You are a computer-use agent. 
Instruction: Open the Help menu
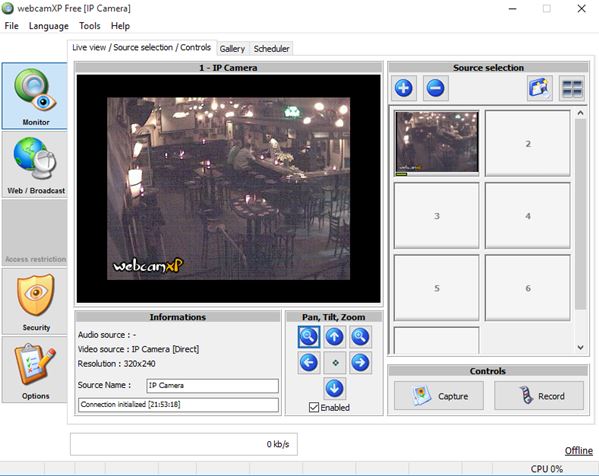[x=120, y=26]
